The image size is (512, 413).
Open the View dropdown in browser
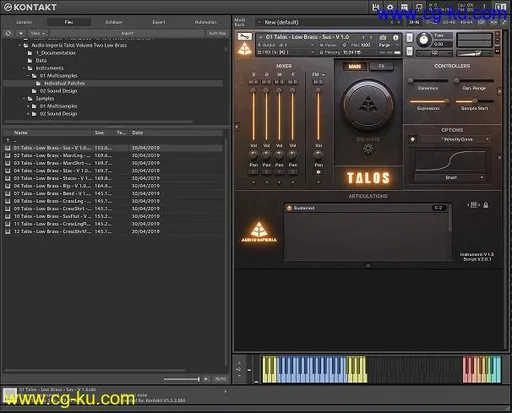click(38, 33)
